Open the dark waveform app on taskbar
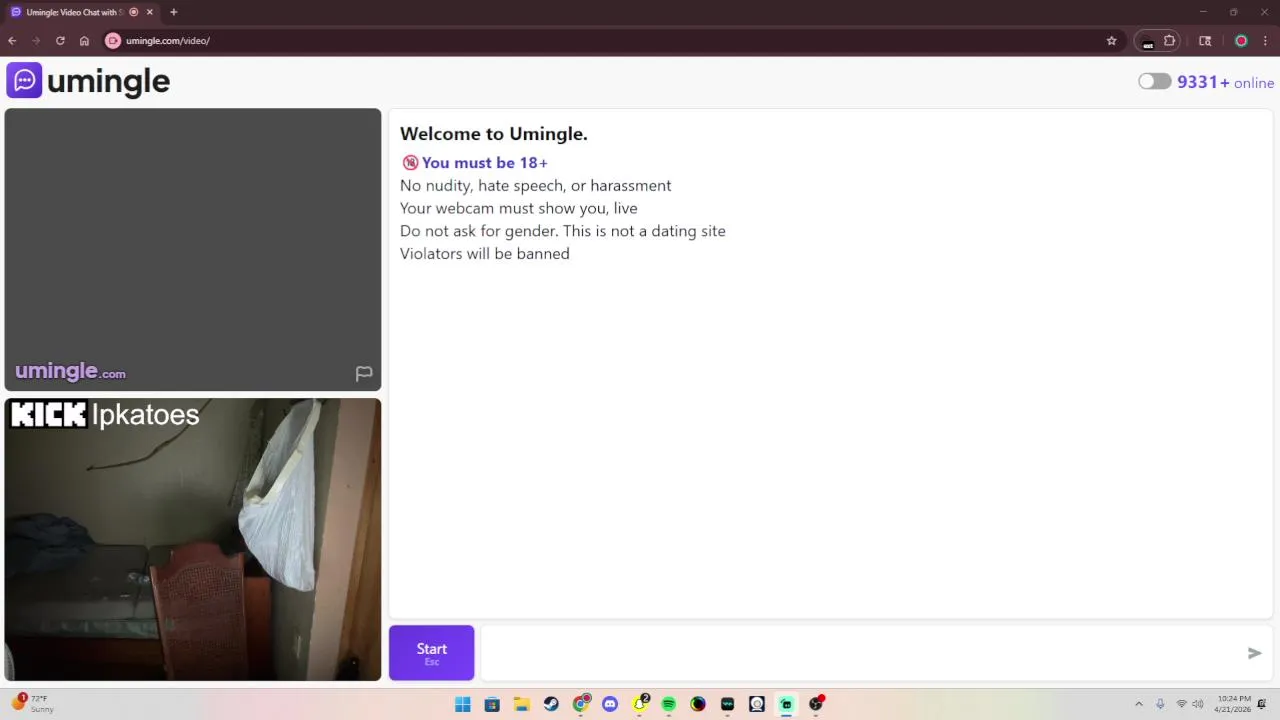Viewport: 1280px width, 720px height. pos(728,704)
